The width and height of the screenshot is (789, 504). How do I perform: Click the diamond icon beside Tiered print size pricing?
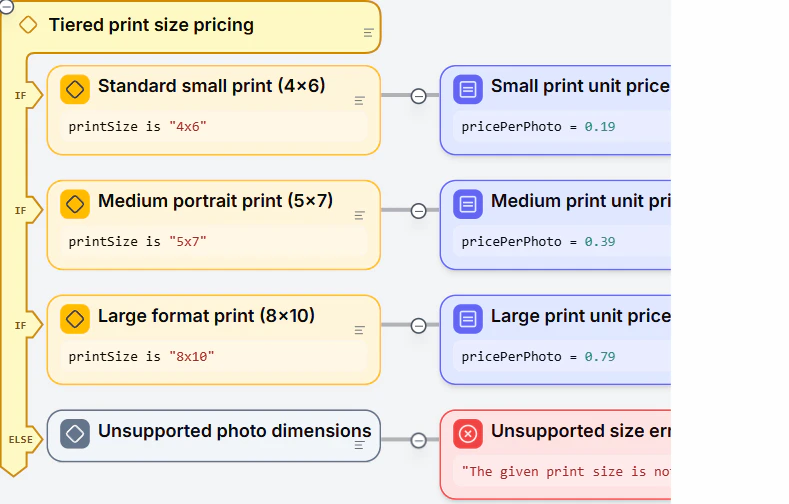28,25
